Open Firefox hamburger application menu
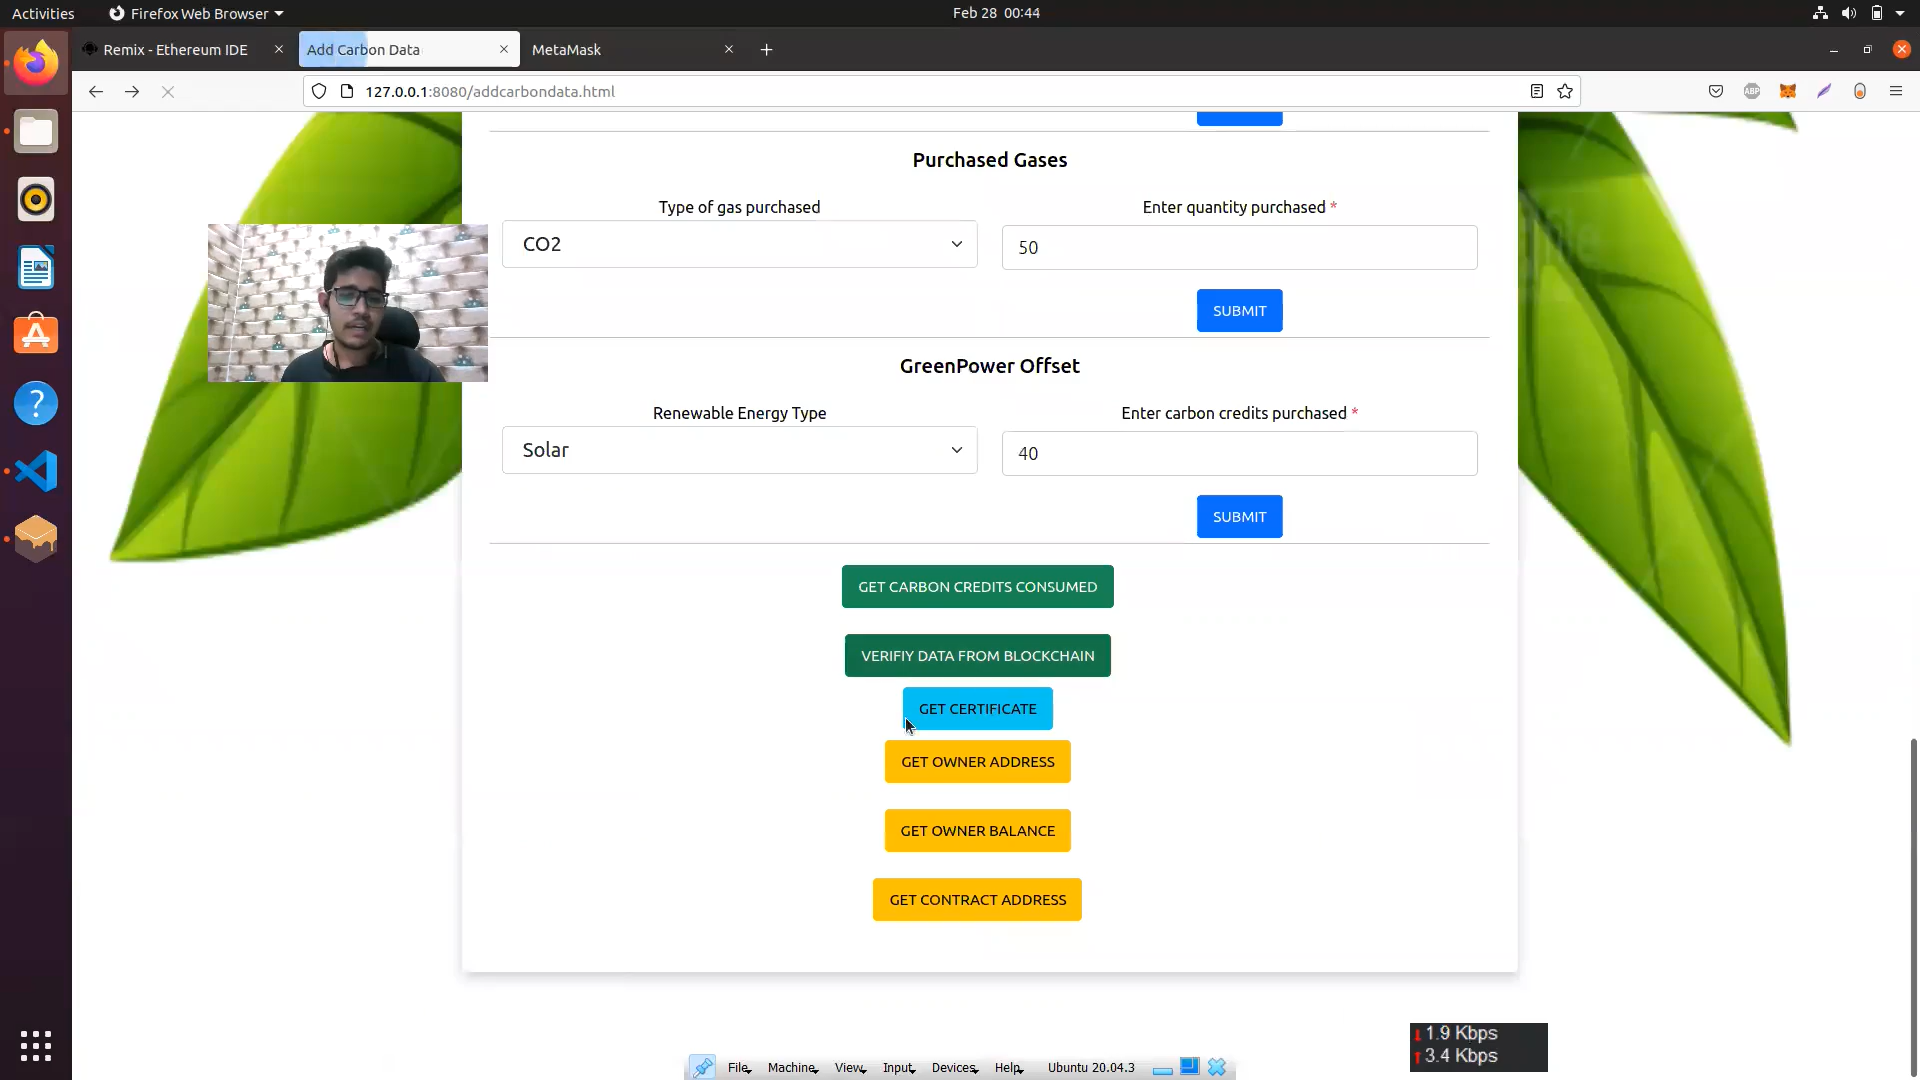 point(1896,91)
